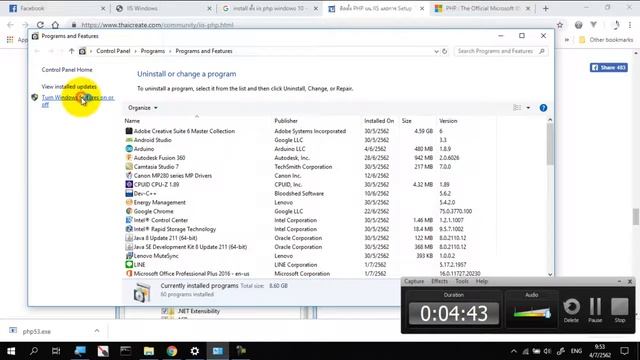Open the recorder Effects menu
Image resolution: width=640 pixels, height=360 pixels.
pos(440,281)
